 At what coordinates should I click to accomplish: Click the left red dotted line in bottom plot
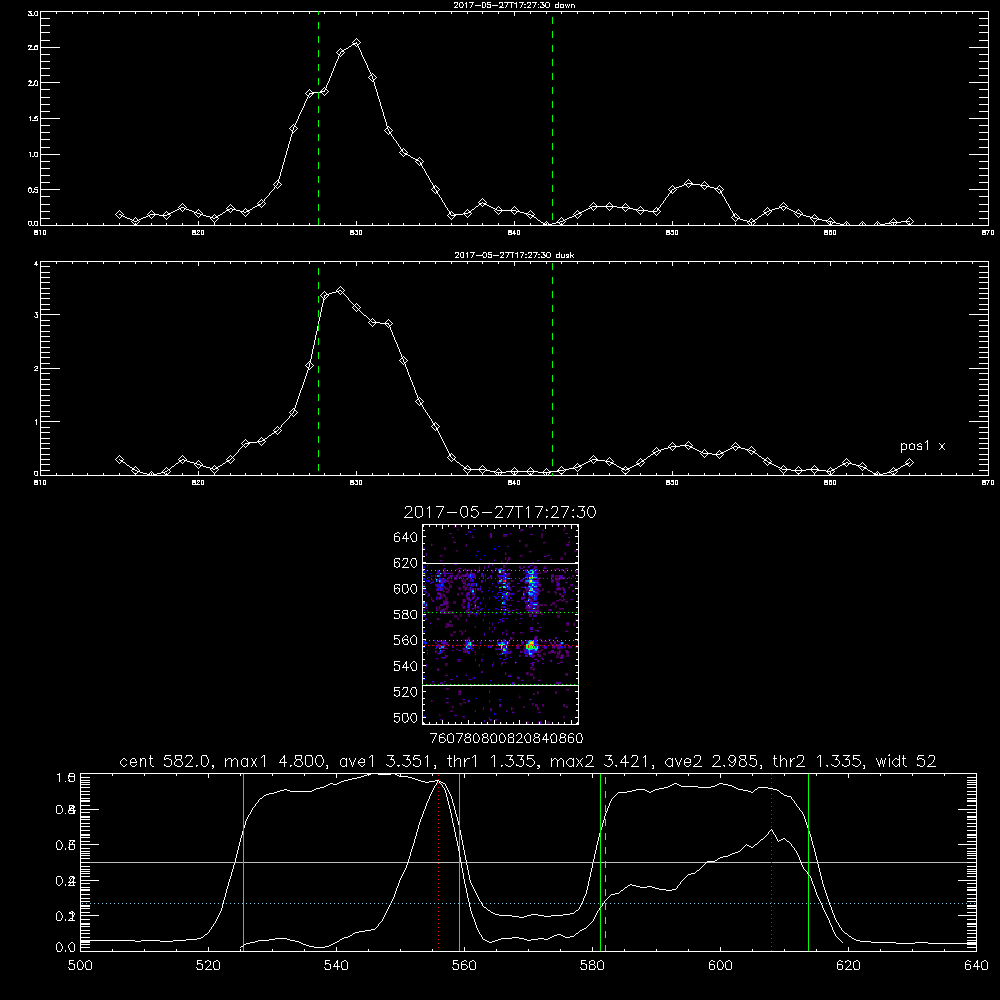tap(438, 862)
